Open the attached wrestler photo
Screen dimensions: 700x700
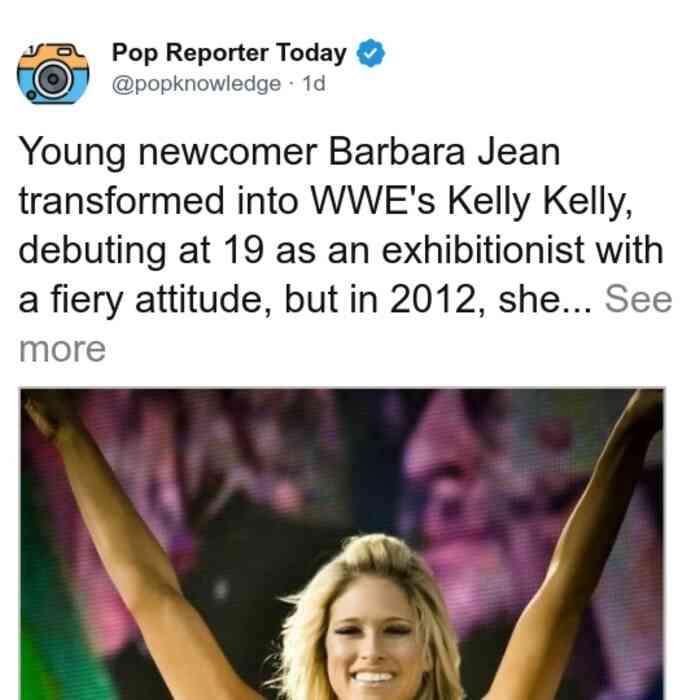point(342,544)
